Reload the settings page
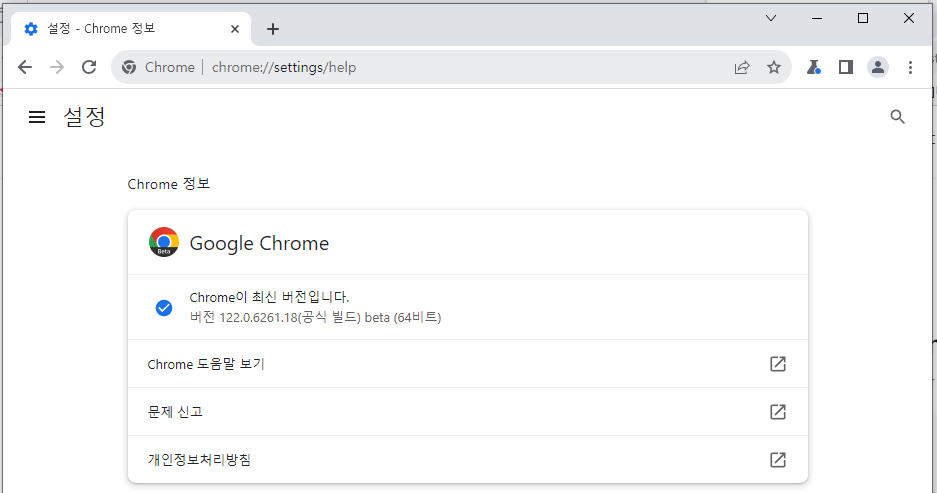This screenshot has width=937, height=493. [89, 67]
